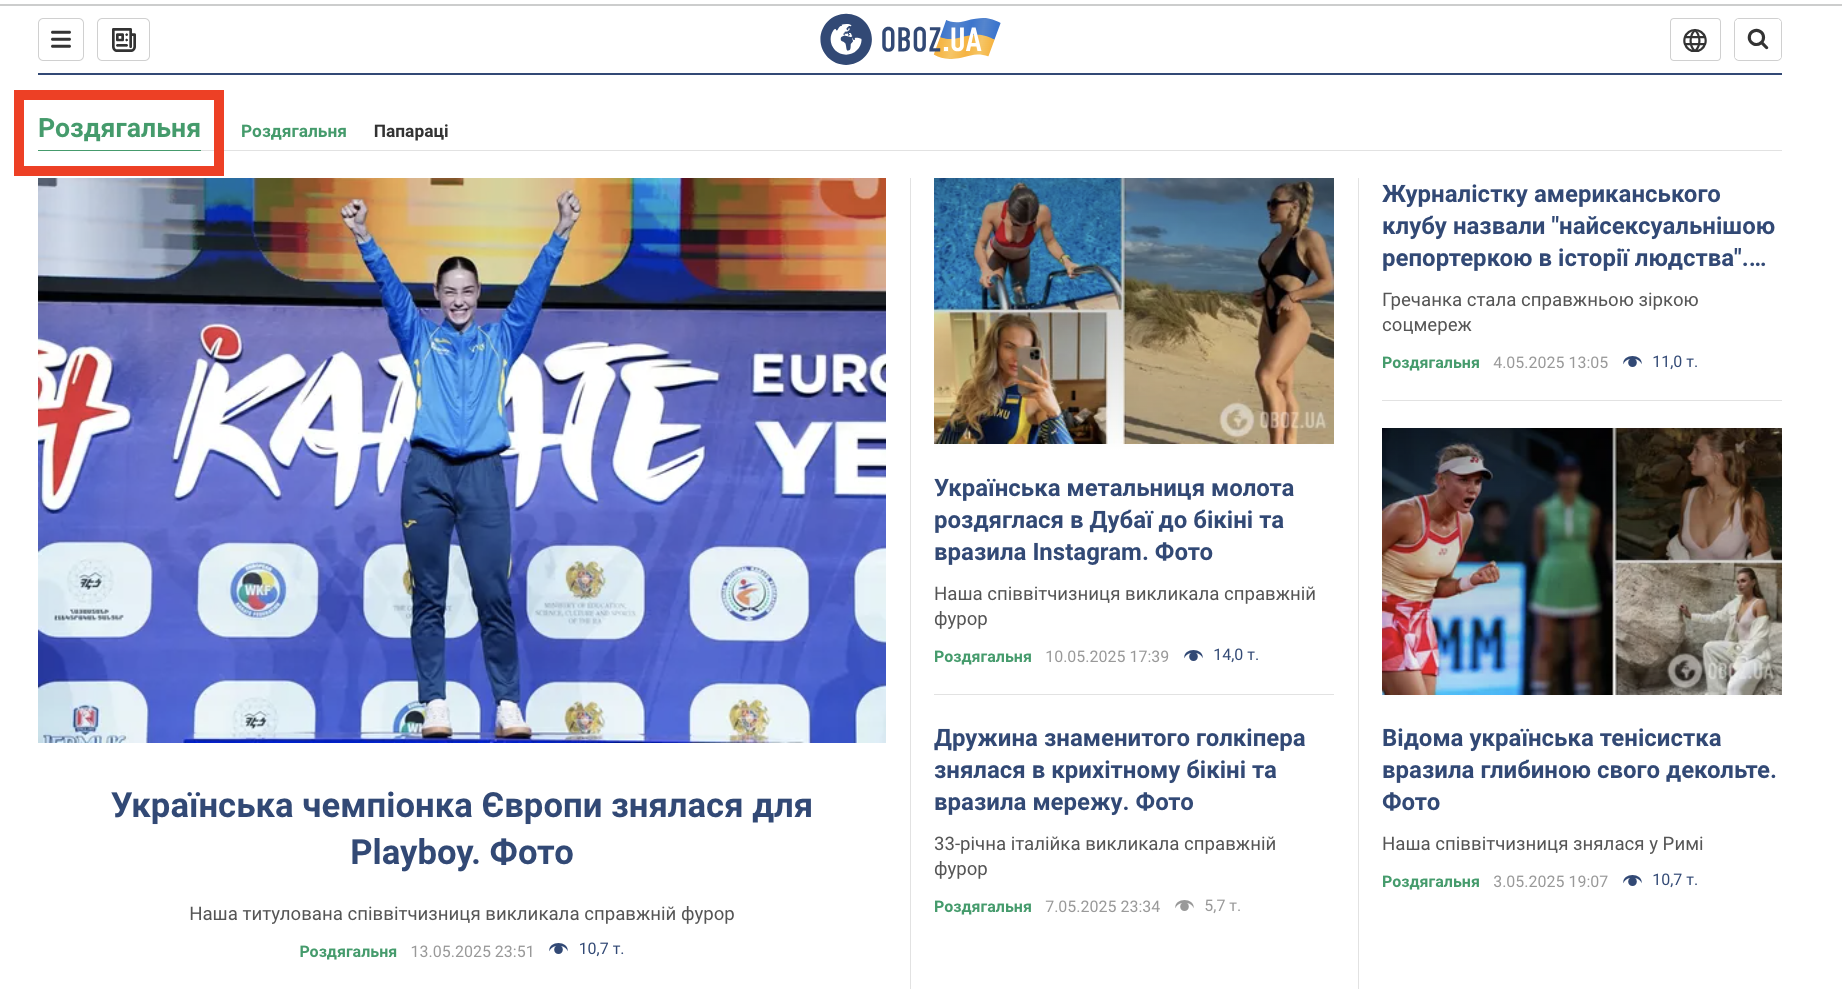Click the 13.05.2025 date on Playboy article
1842x1004 pixels.
click(471, 951)
